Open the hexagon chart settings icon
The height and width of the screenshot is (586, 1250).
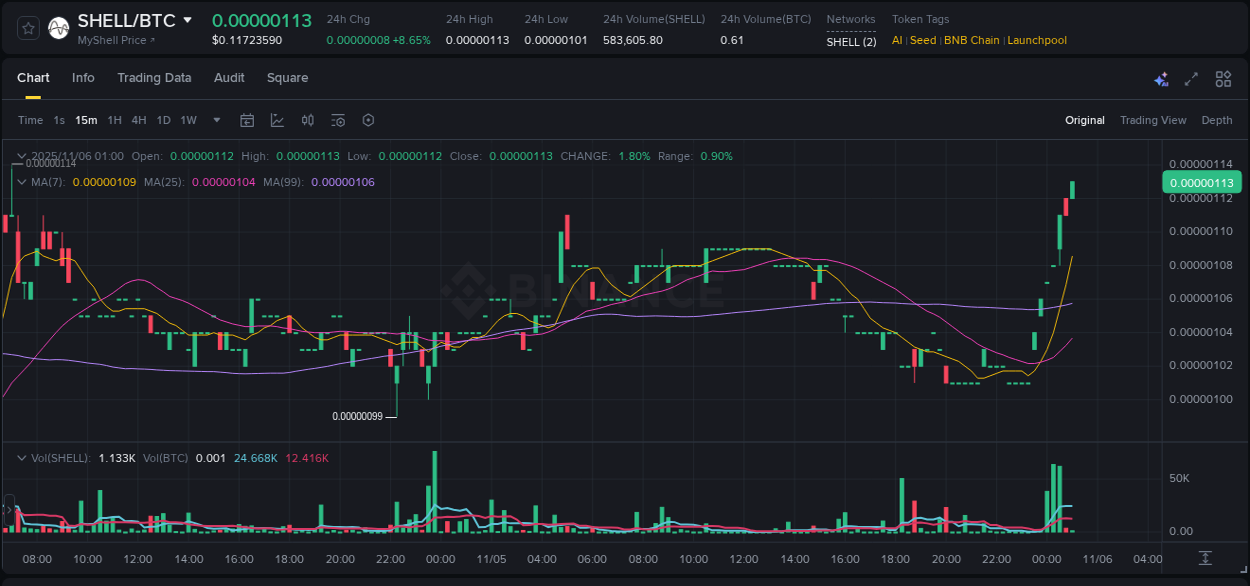(367, 120)
